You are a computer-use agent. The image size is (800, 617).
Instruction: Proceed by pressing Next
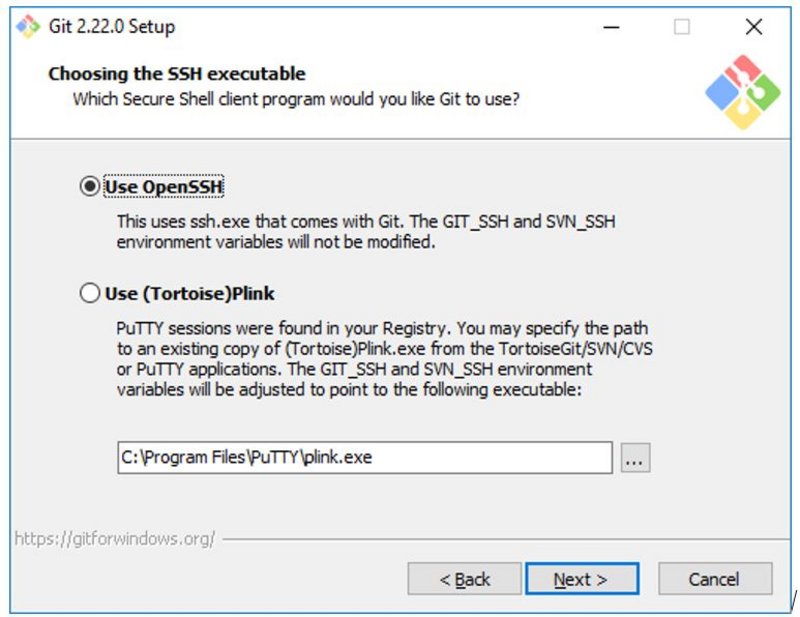(x=581, y=579)
